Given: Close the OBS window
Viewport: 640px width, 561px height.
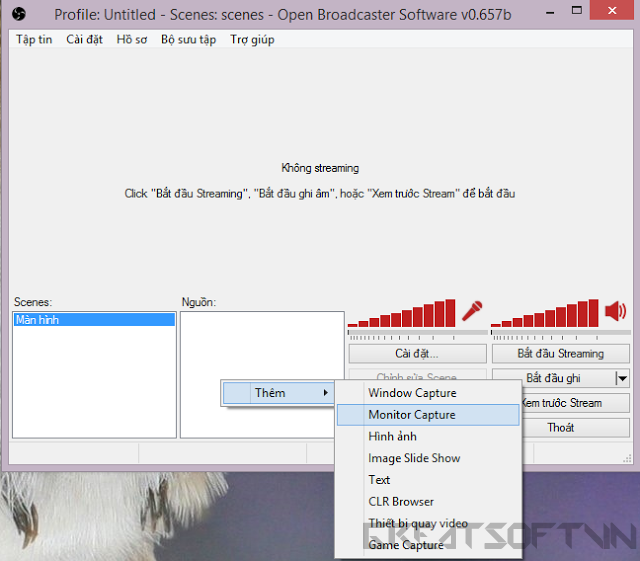Looking at the screenshot, I should pos(612,11).
